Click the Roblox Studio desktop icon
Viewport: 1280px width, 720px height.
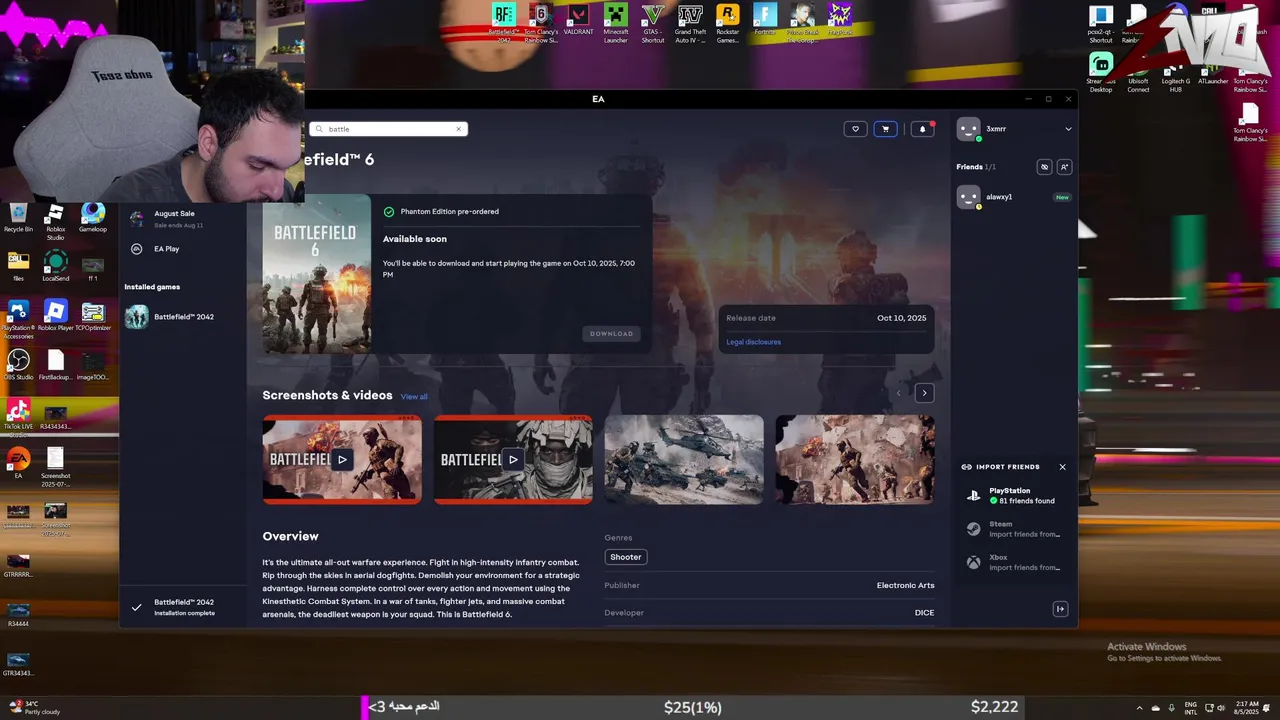(x=55, y=222)
